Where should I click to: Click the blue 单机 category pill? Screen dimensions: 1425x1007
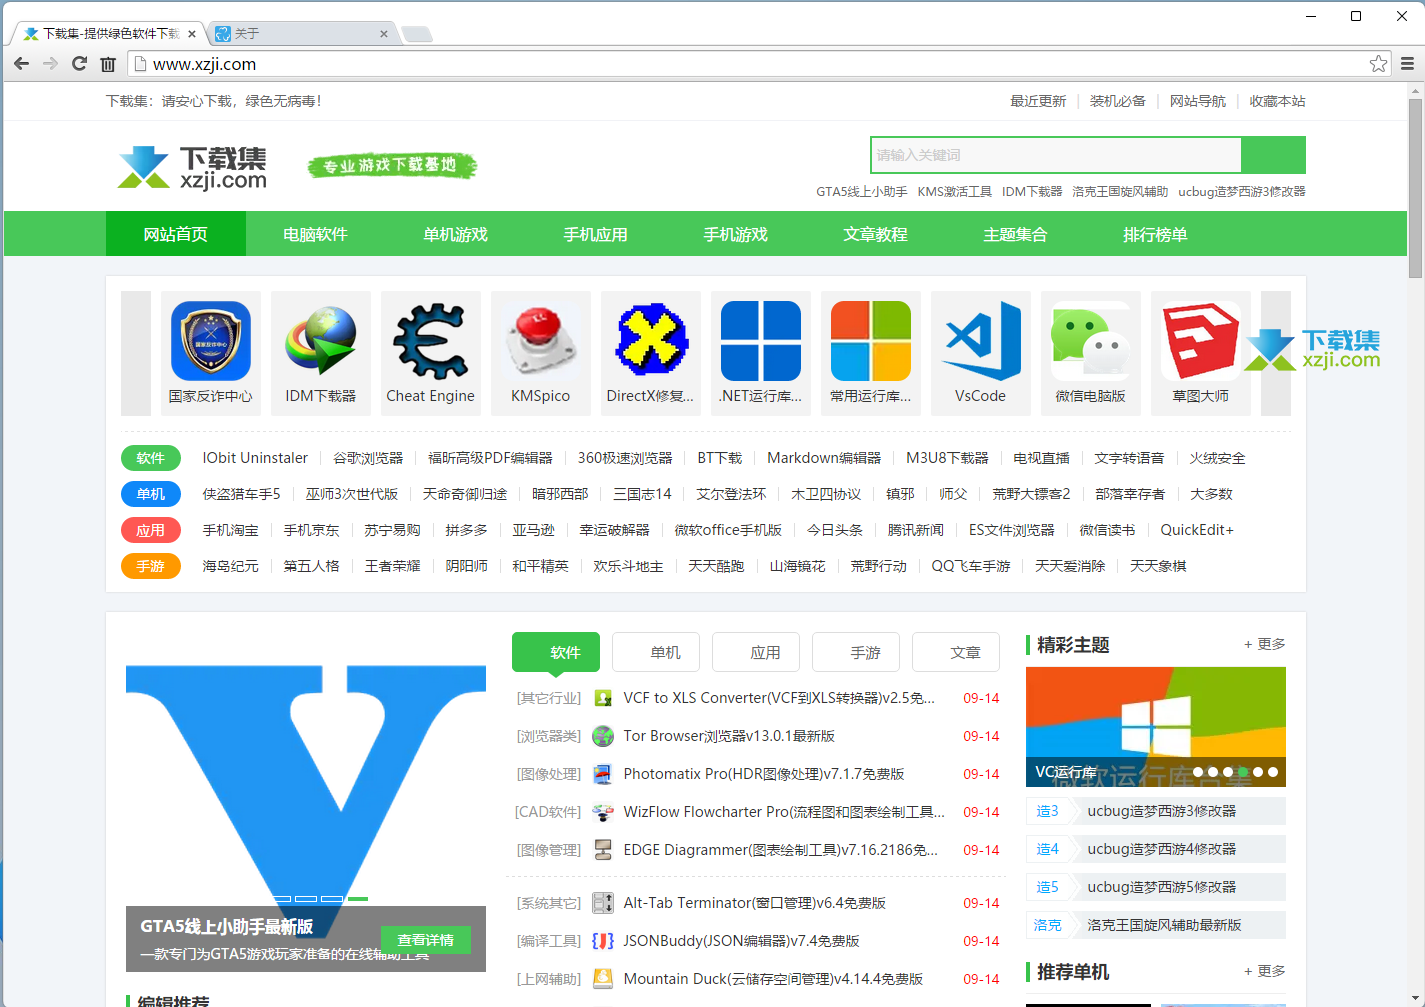click(151, 494)
